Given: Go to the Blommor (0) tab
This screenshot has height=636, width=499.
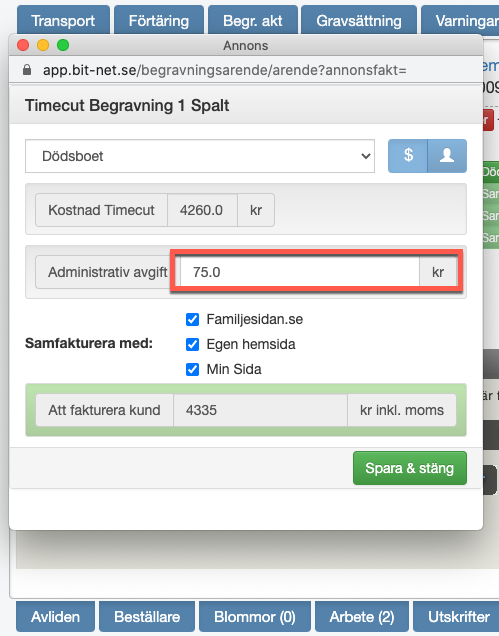Looking at the screenshot, I should pos(255,617).
